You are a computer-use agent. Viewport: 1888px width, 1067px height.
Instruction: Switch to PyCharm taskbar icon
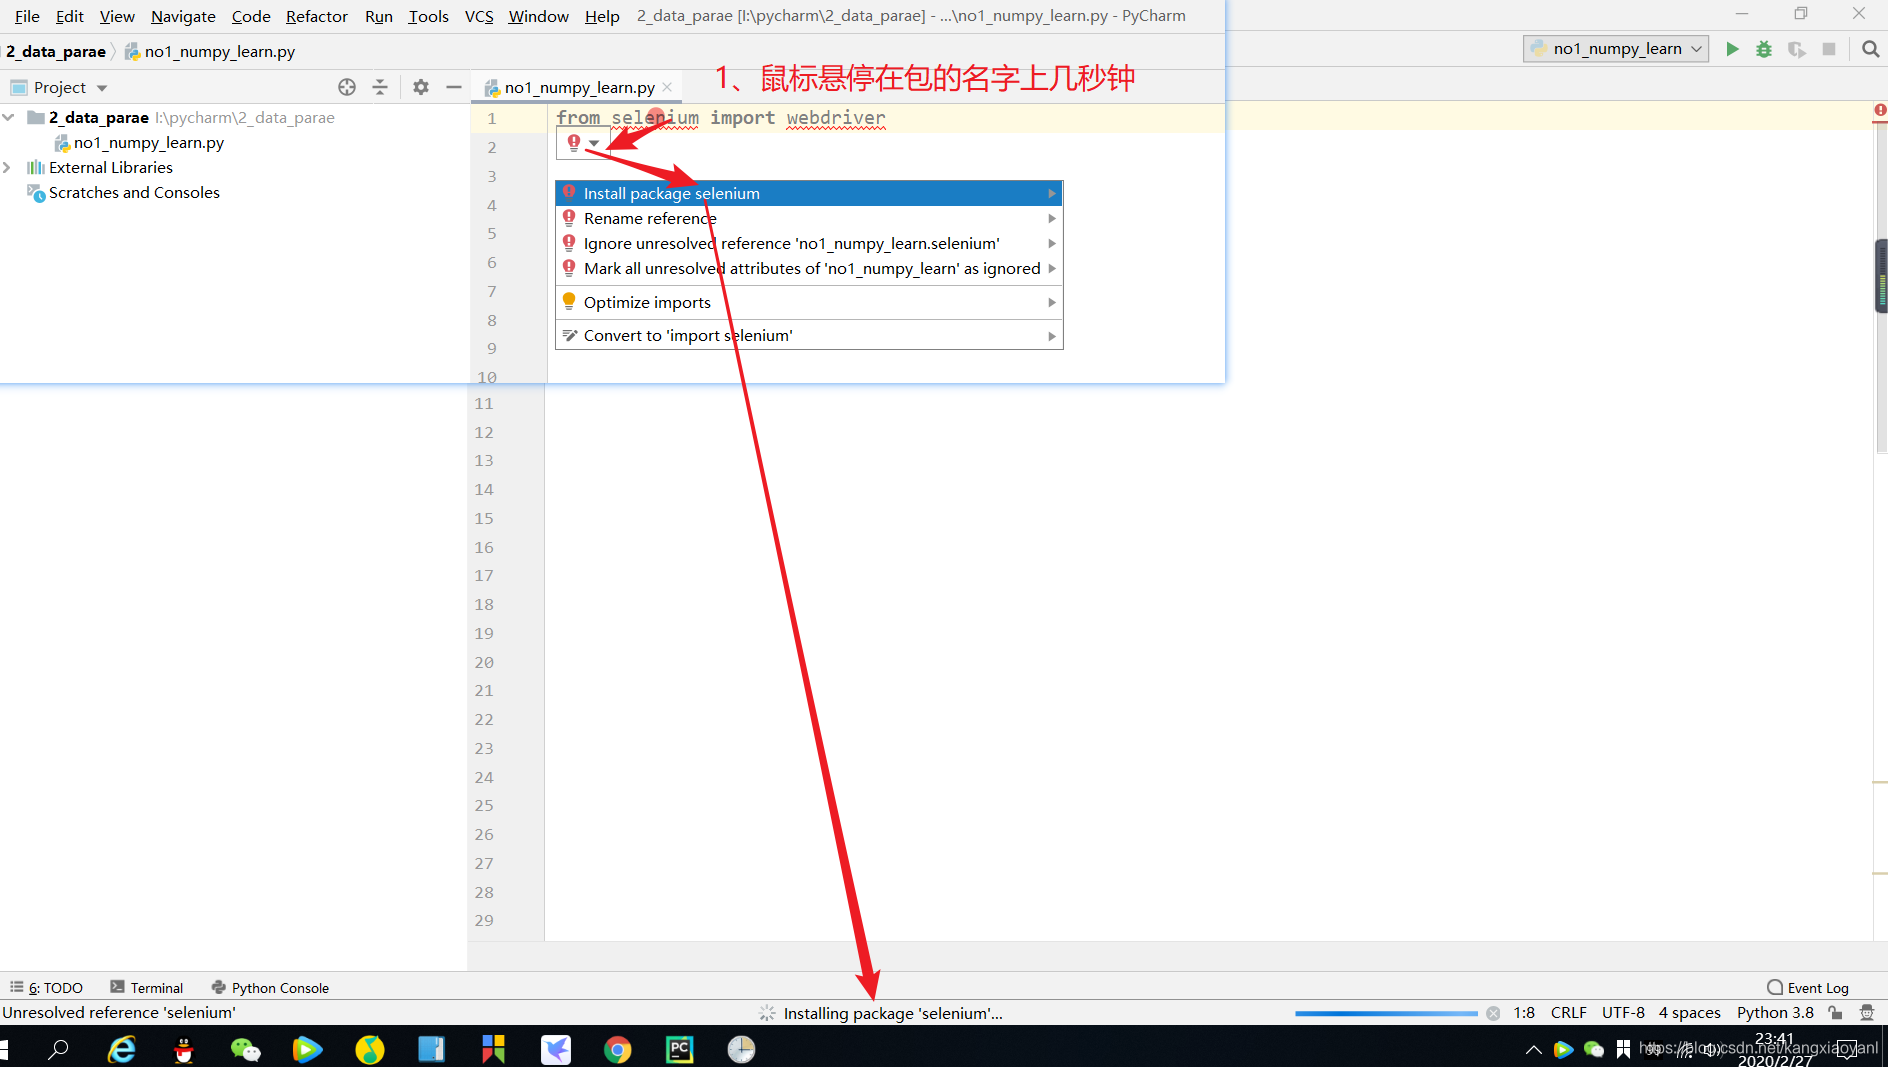pyautogui.click(x=680, y=1049)
